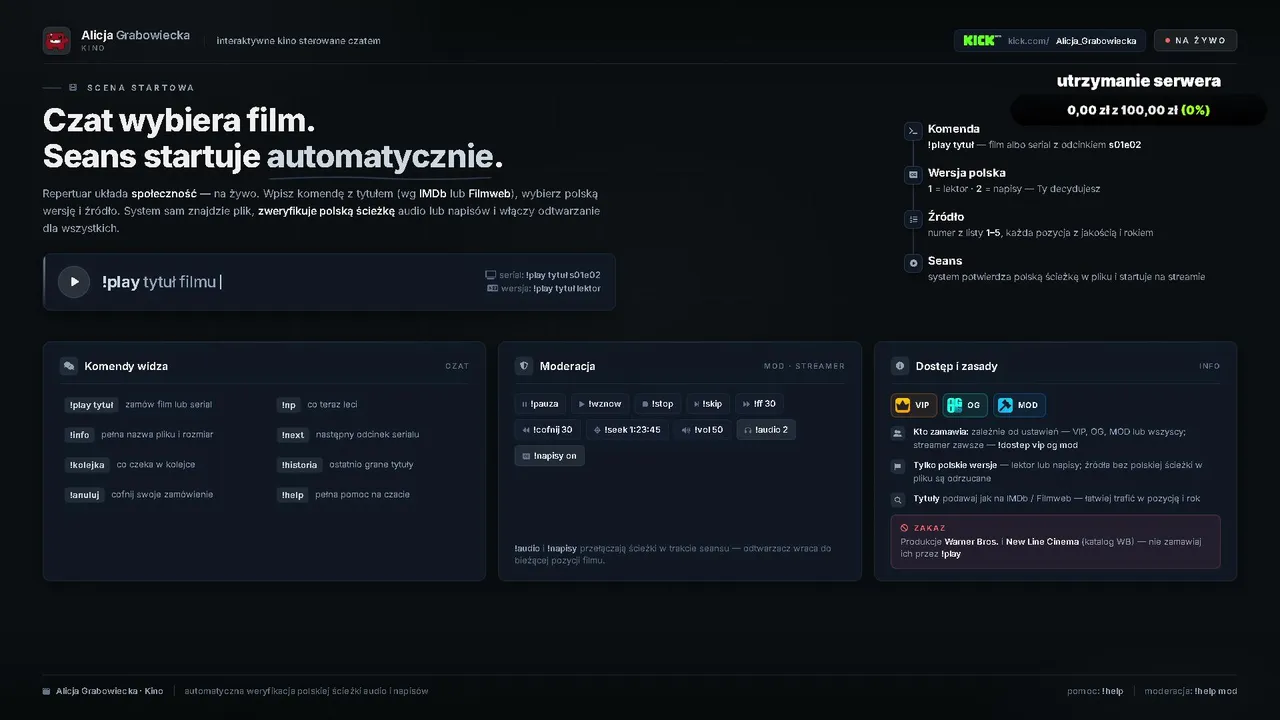
Task: Click the VIP crown badge
Action: (x=914, y=405)
